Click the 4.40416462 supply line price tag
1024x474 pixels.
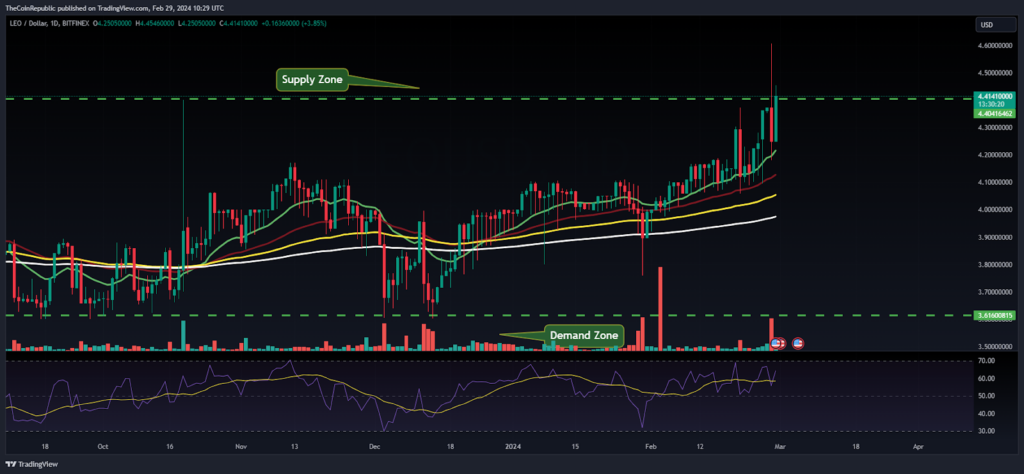click(x=995, y=114)
